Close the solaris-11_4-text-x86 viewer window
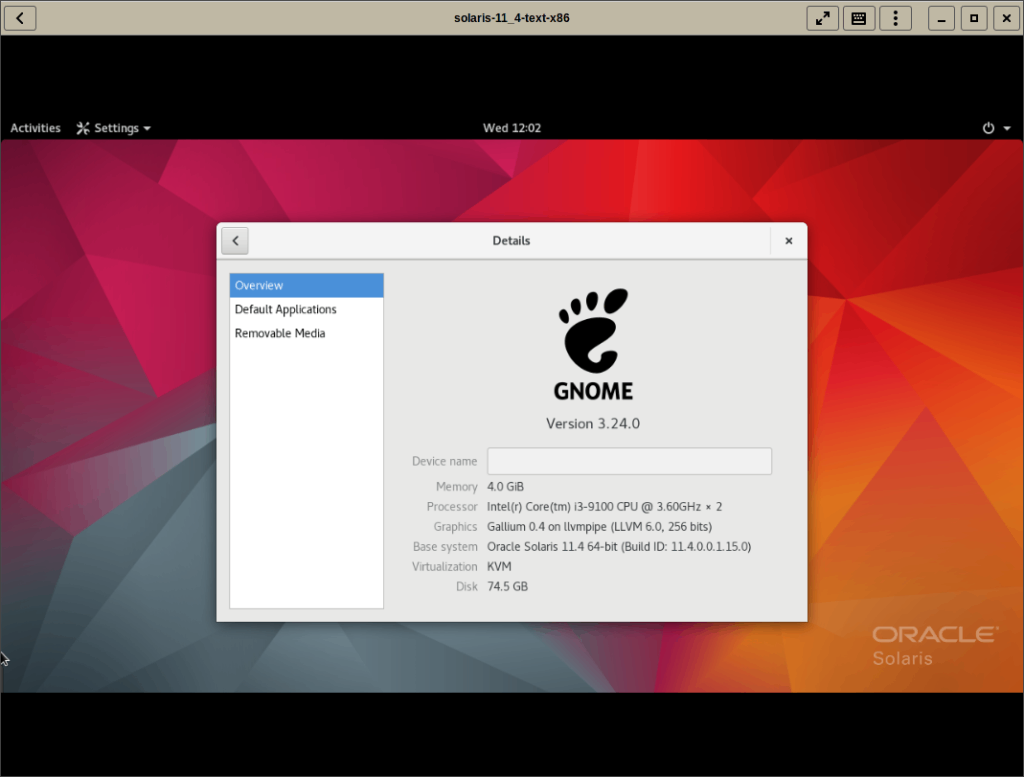Image resolution: width=1024 pixels, height=777 pixels. click(x=1006, y=18)
